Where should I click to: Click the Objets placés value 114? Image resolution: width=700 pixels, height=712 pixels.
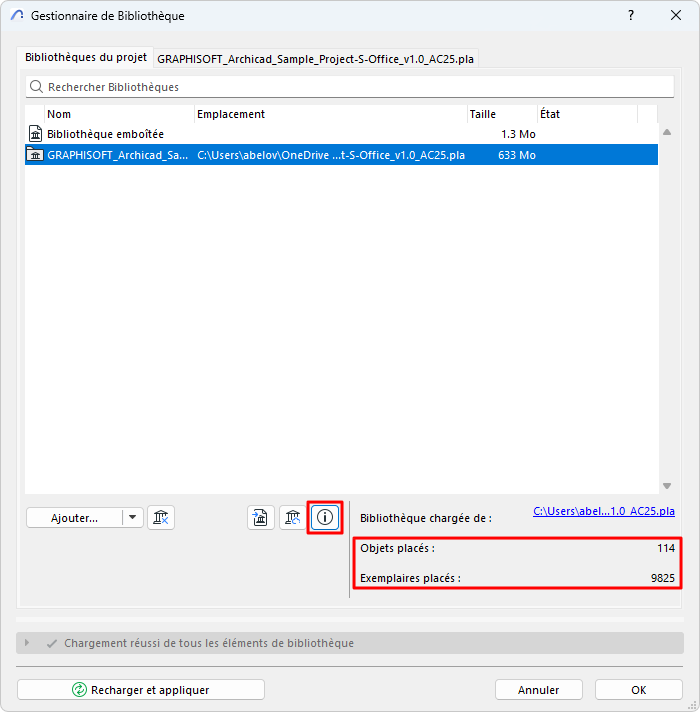click(x=665, y=548)
